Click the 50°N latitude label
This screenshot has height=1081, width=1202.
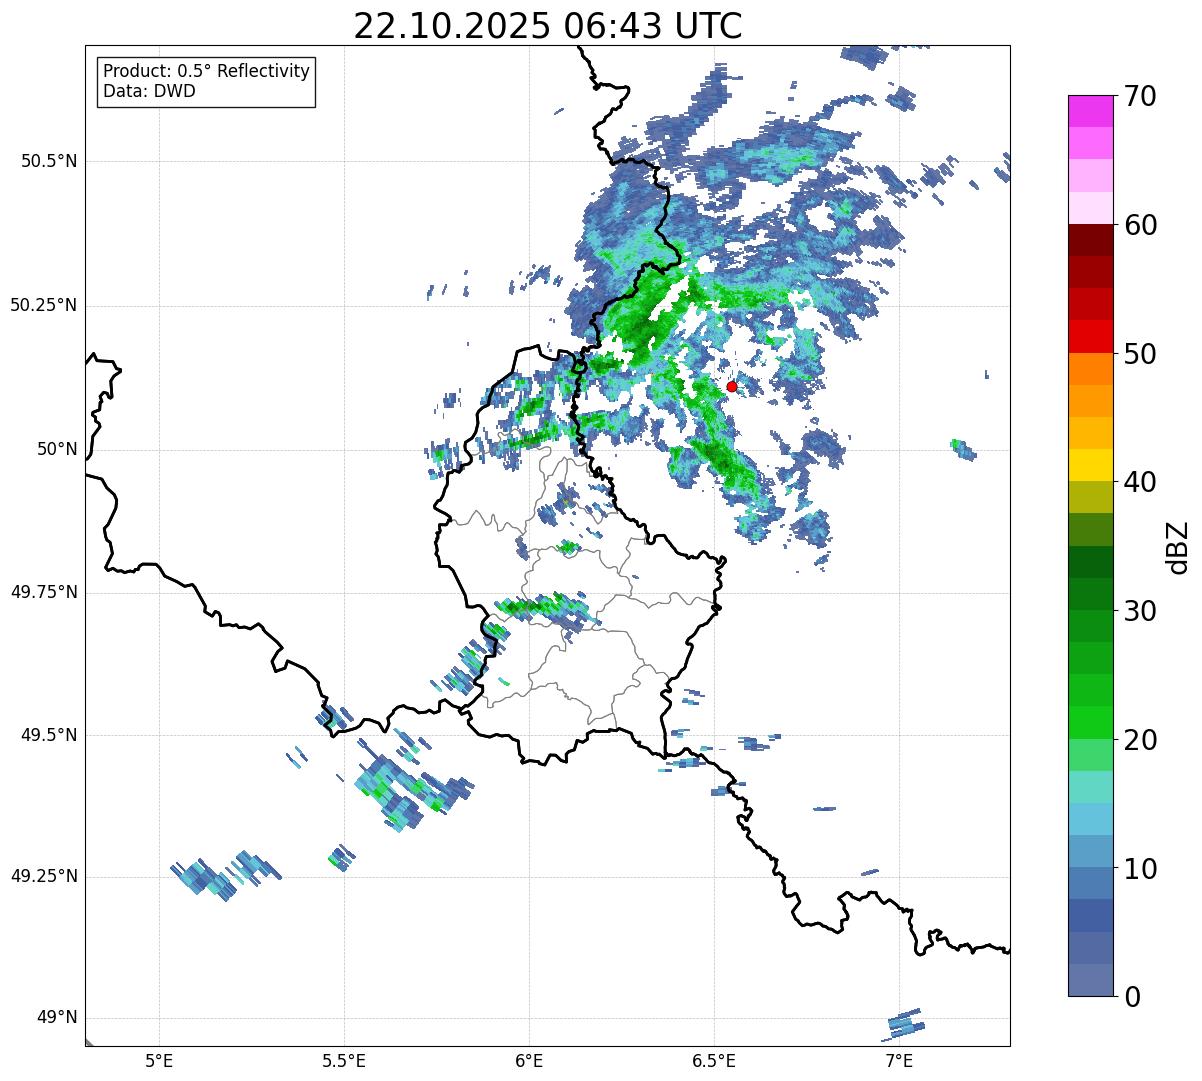point(57,449)
